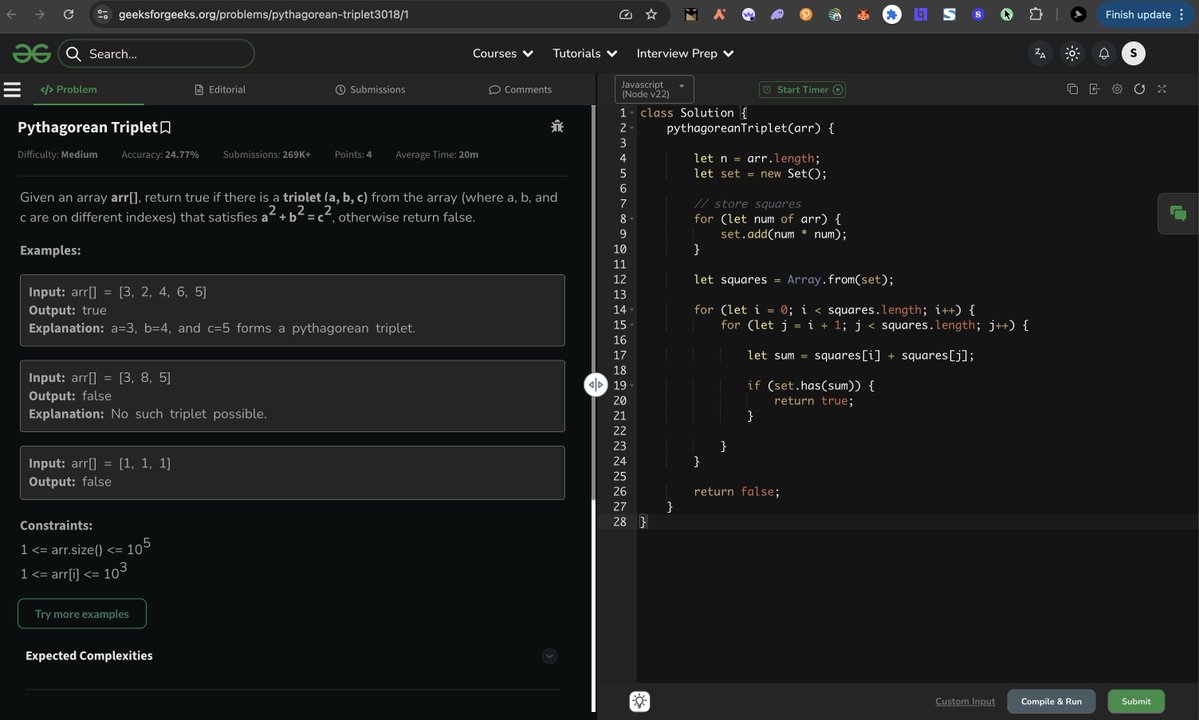
Task: Click the GeeksforGeeks logo
Action: tap(31, 54)
